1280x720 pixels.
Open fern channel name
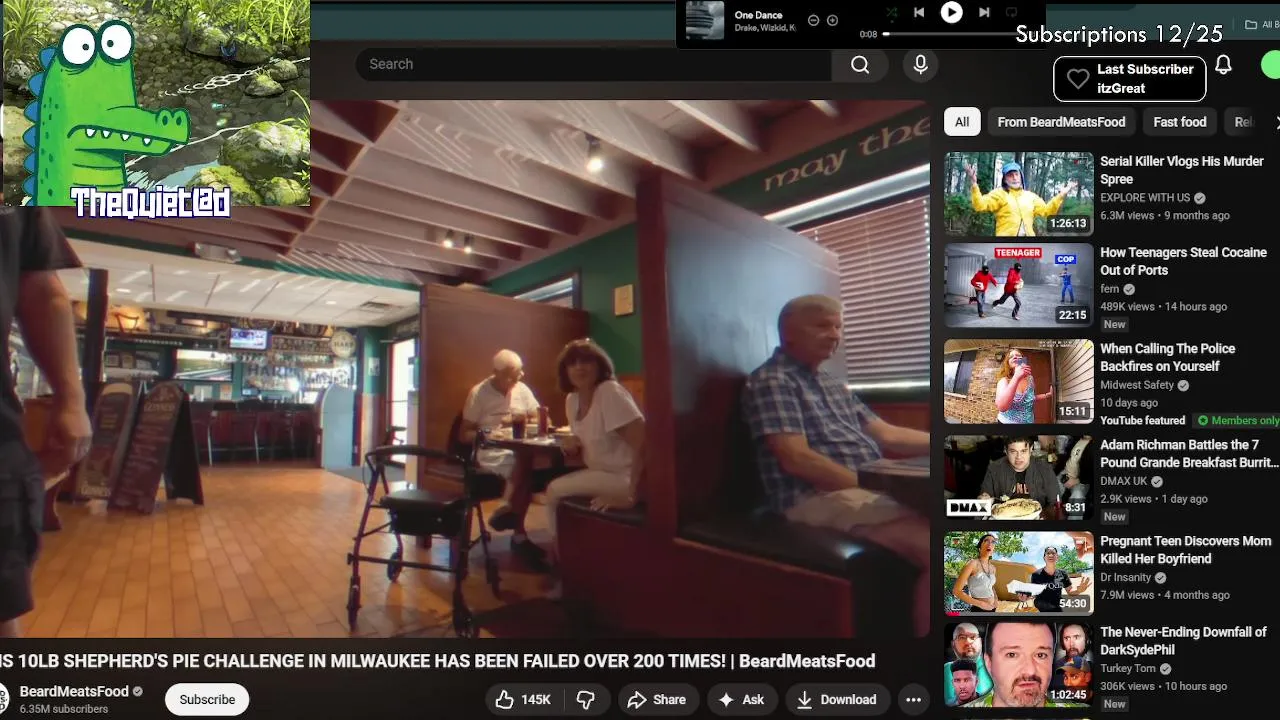(1110, 289)
